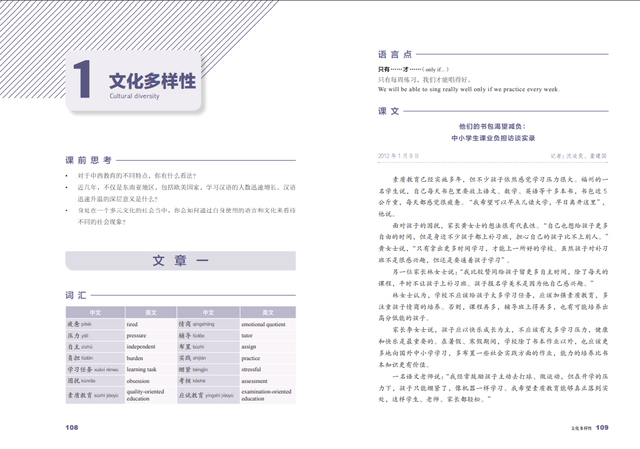Click the 文章一 banner heading
The width and height of the screenshot is (640, 449).
point(180,260)
